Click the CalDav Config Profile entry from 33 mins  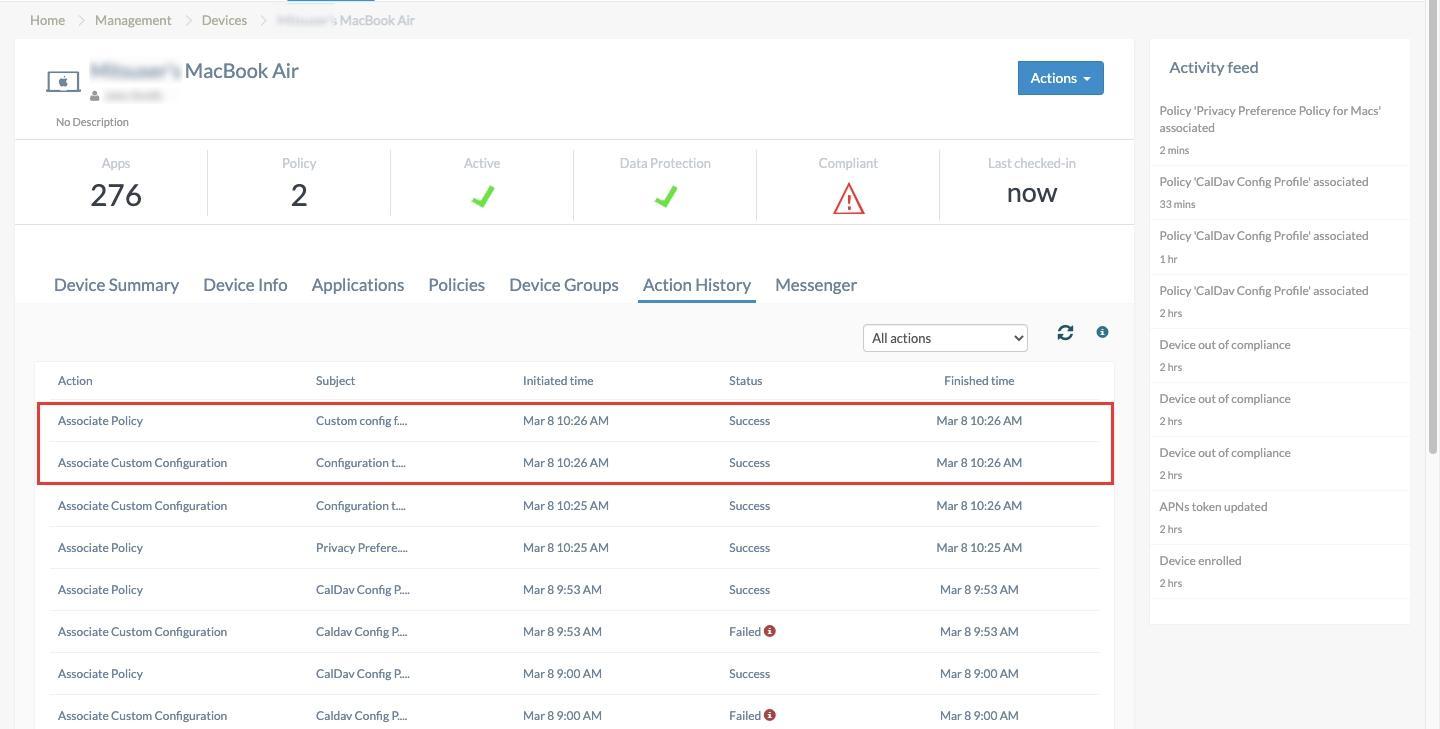coord(1279,192)
